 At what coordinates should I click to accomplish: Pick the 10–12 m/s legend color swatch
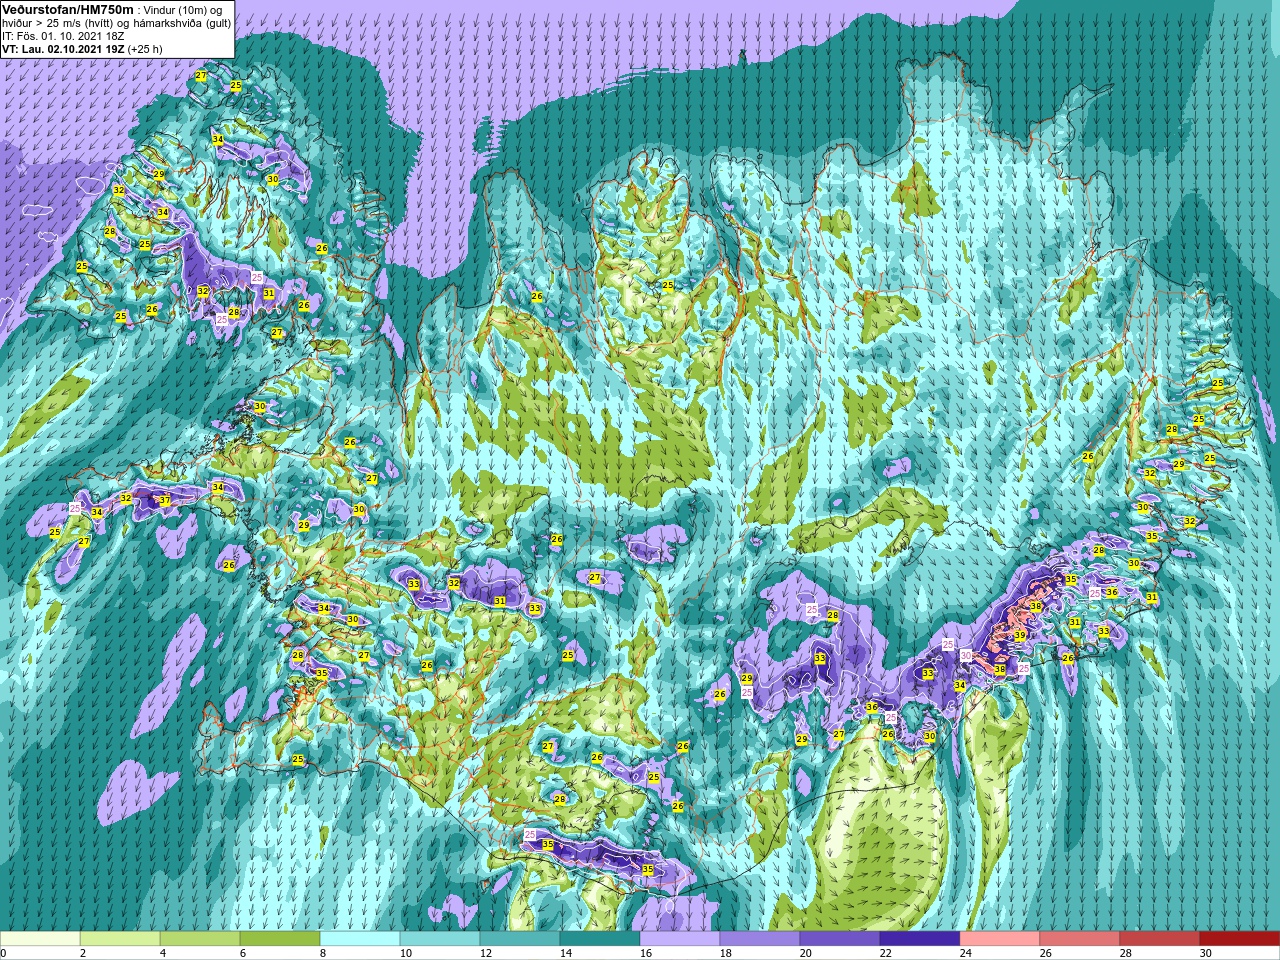[x=440, y=939]
